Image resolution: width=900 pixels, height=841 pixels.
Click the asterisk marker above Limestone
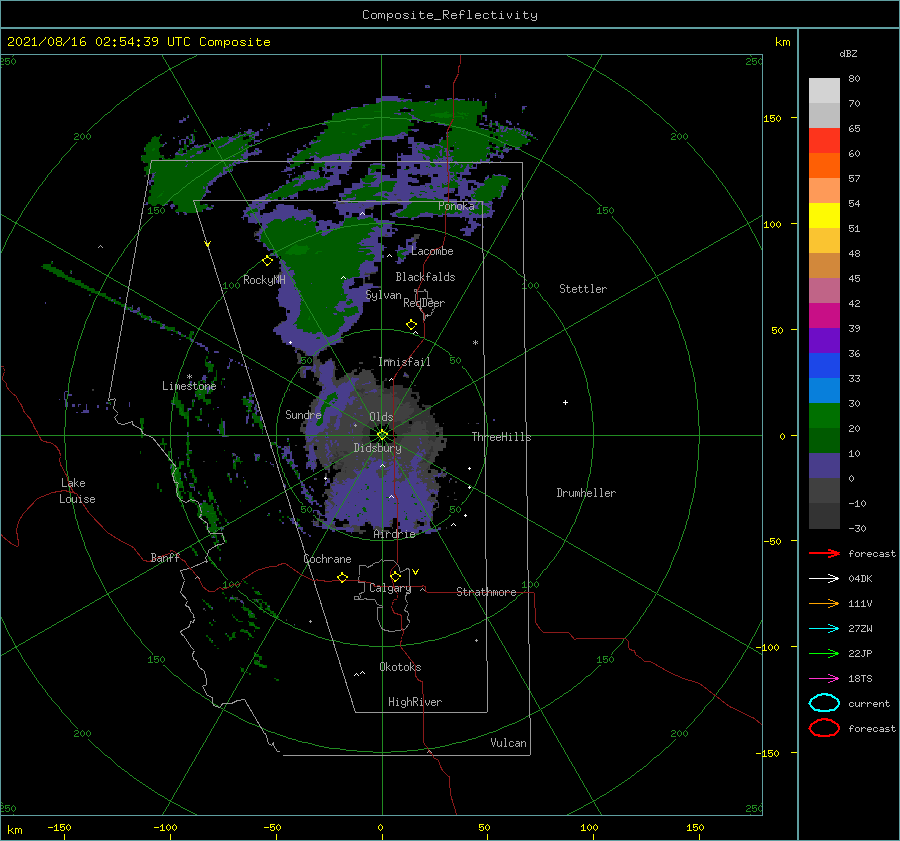(189, 377)
